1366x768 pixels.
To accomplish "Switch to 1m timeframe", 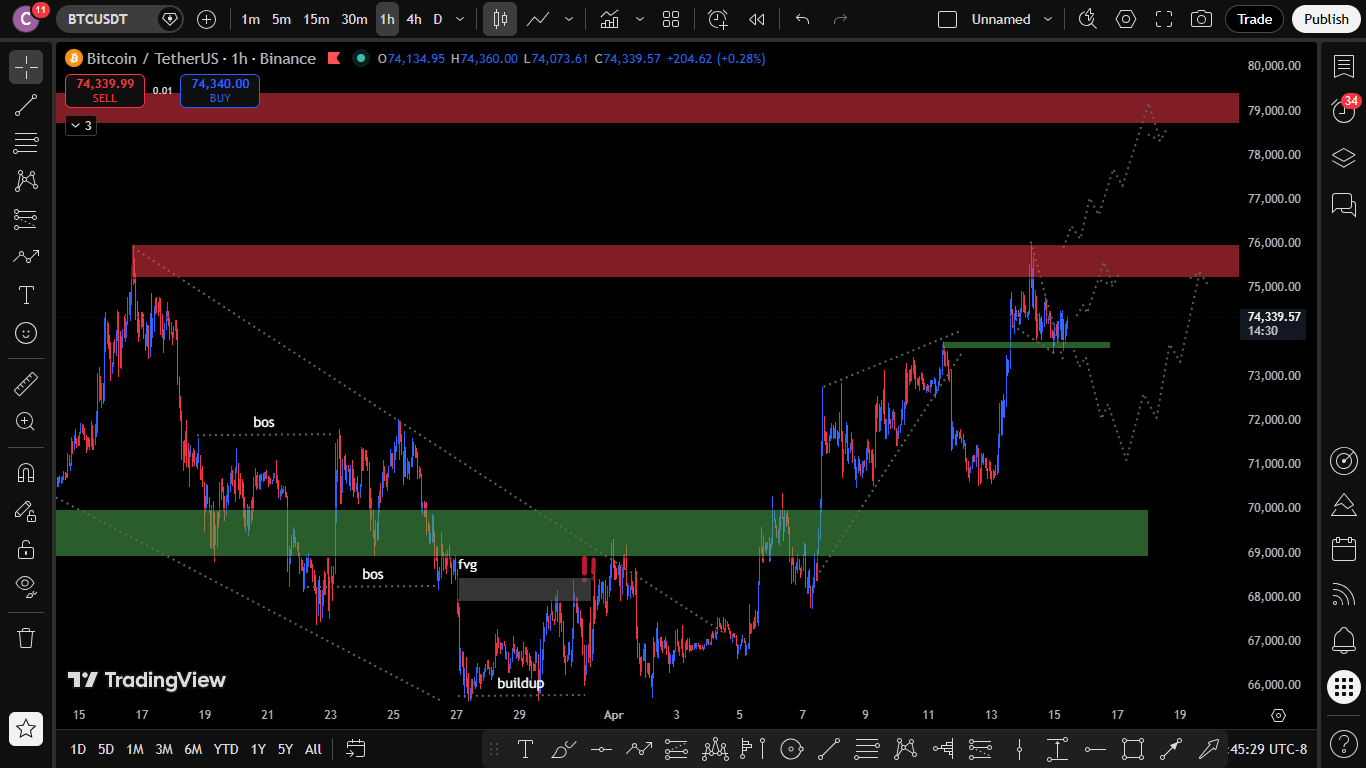I will (x=250, y=19).
